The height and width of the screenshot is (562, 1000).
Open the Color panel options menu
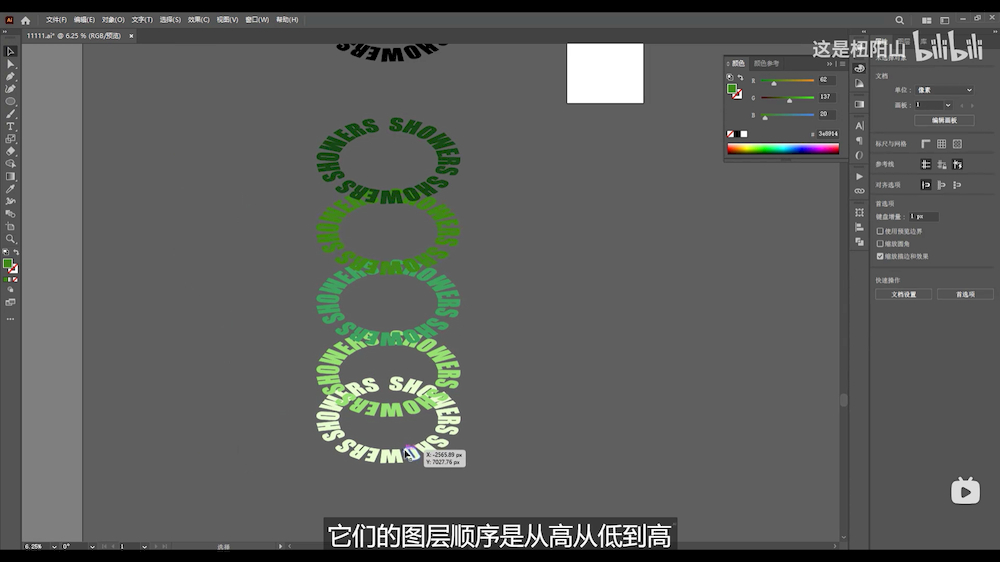842,64
